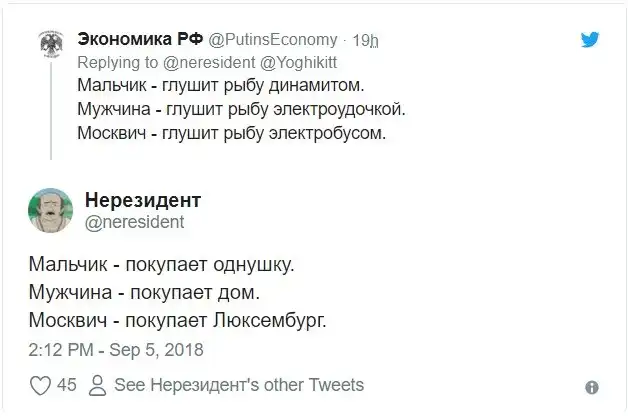This screenshot has width=628, height=419.
Task: Open the 19h timestamp of the parent tweet
Action: click(x=366, y=41)
